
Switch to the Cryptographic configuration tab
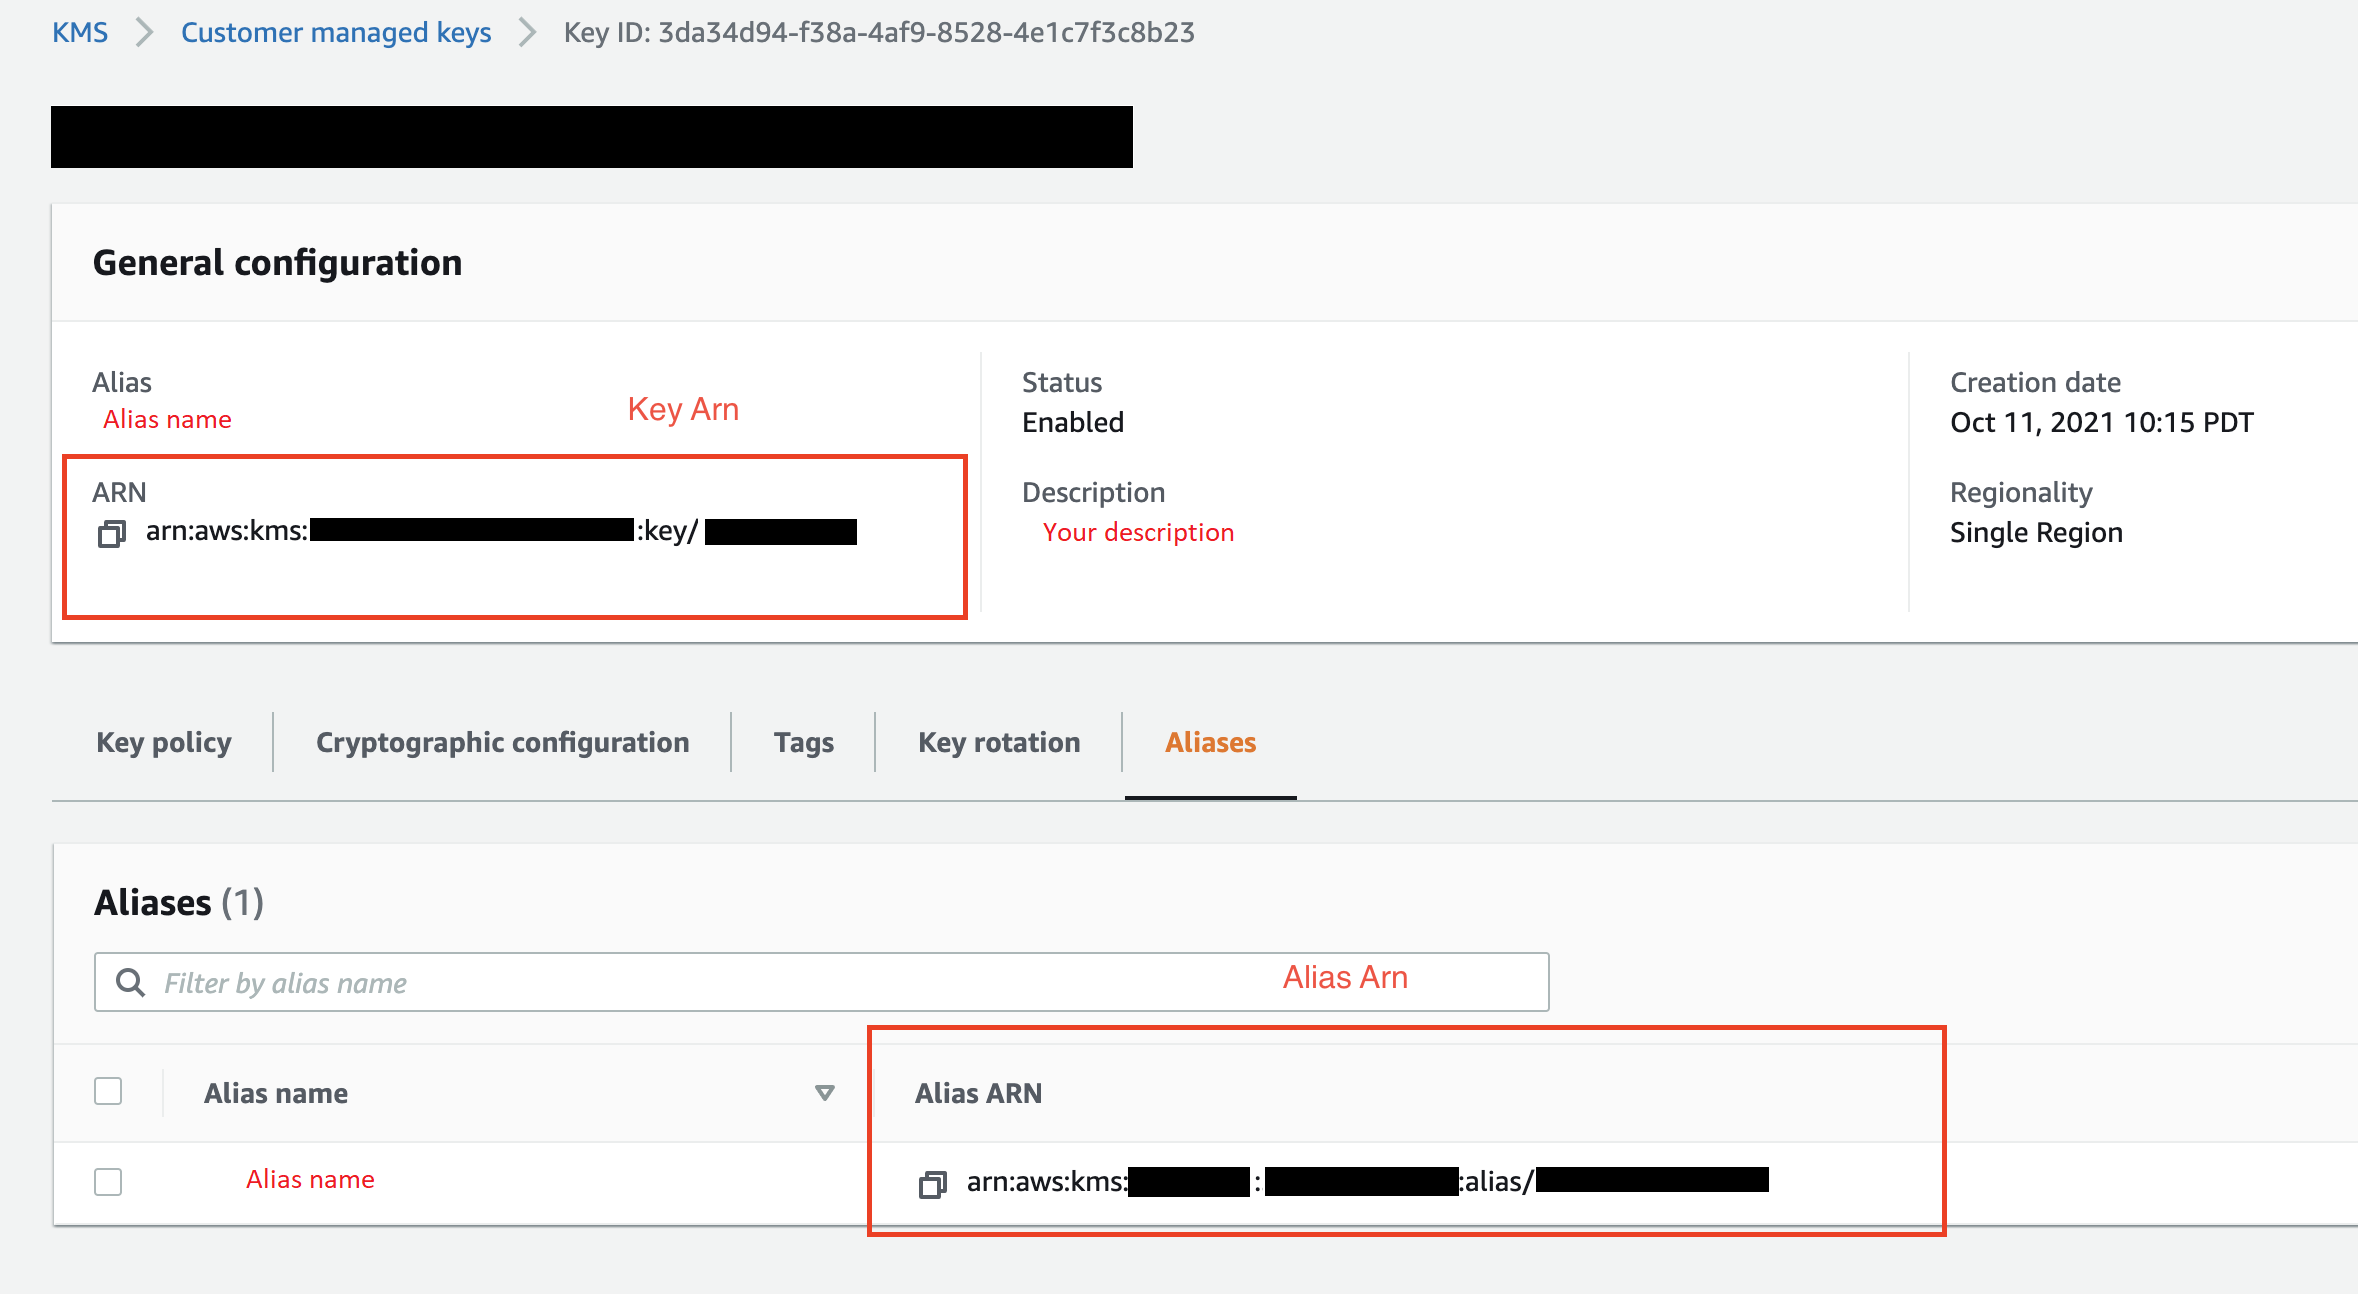click(x=501, y=742)
